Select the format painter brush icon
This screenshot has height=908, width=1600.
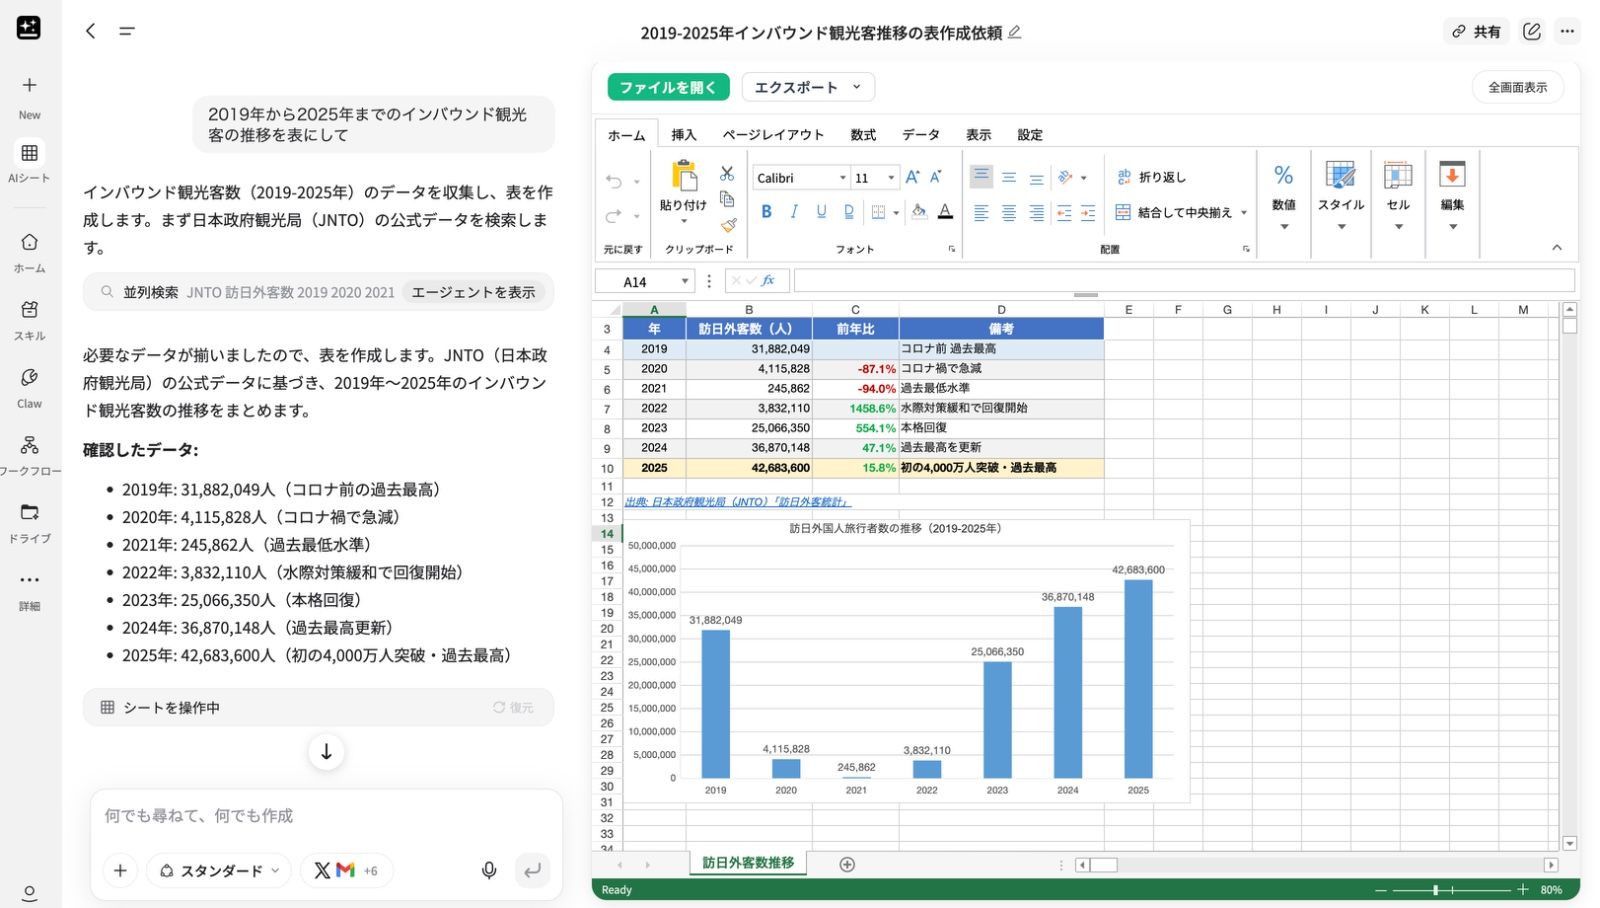(728, 226)
